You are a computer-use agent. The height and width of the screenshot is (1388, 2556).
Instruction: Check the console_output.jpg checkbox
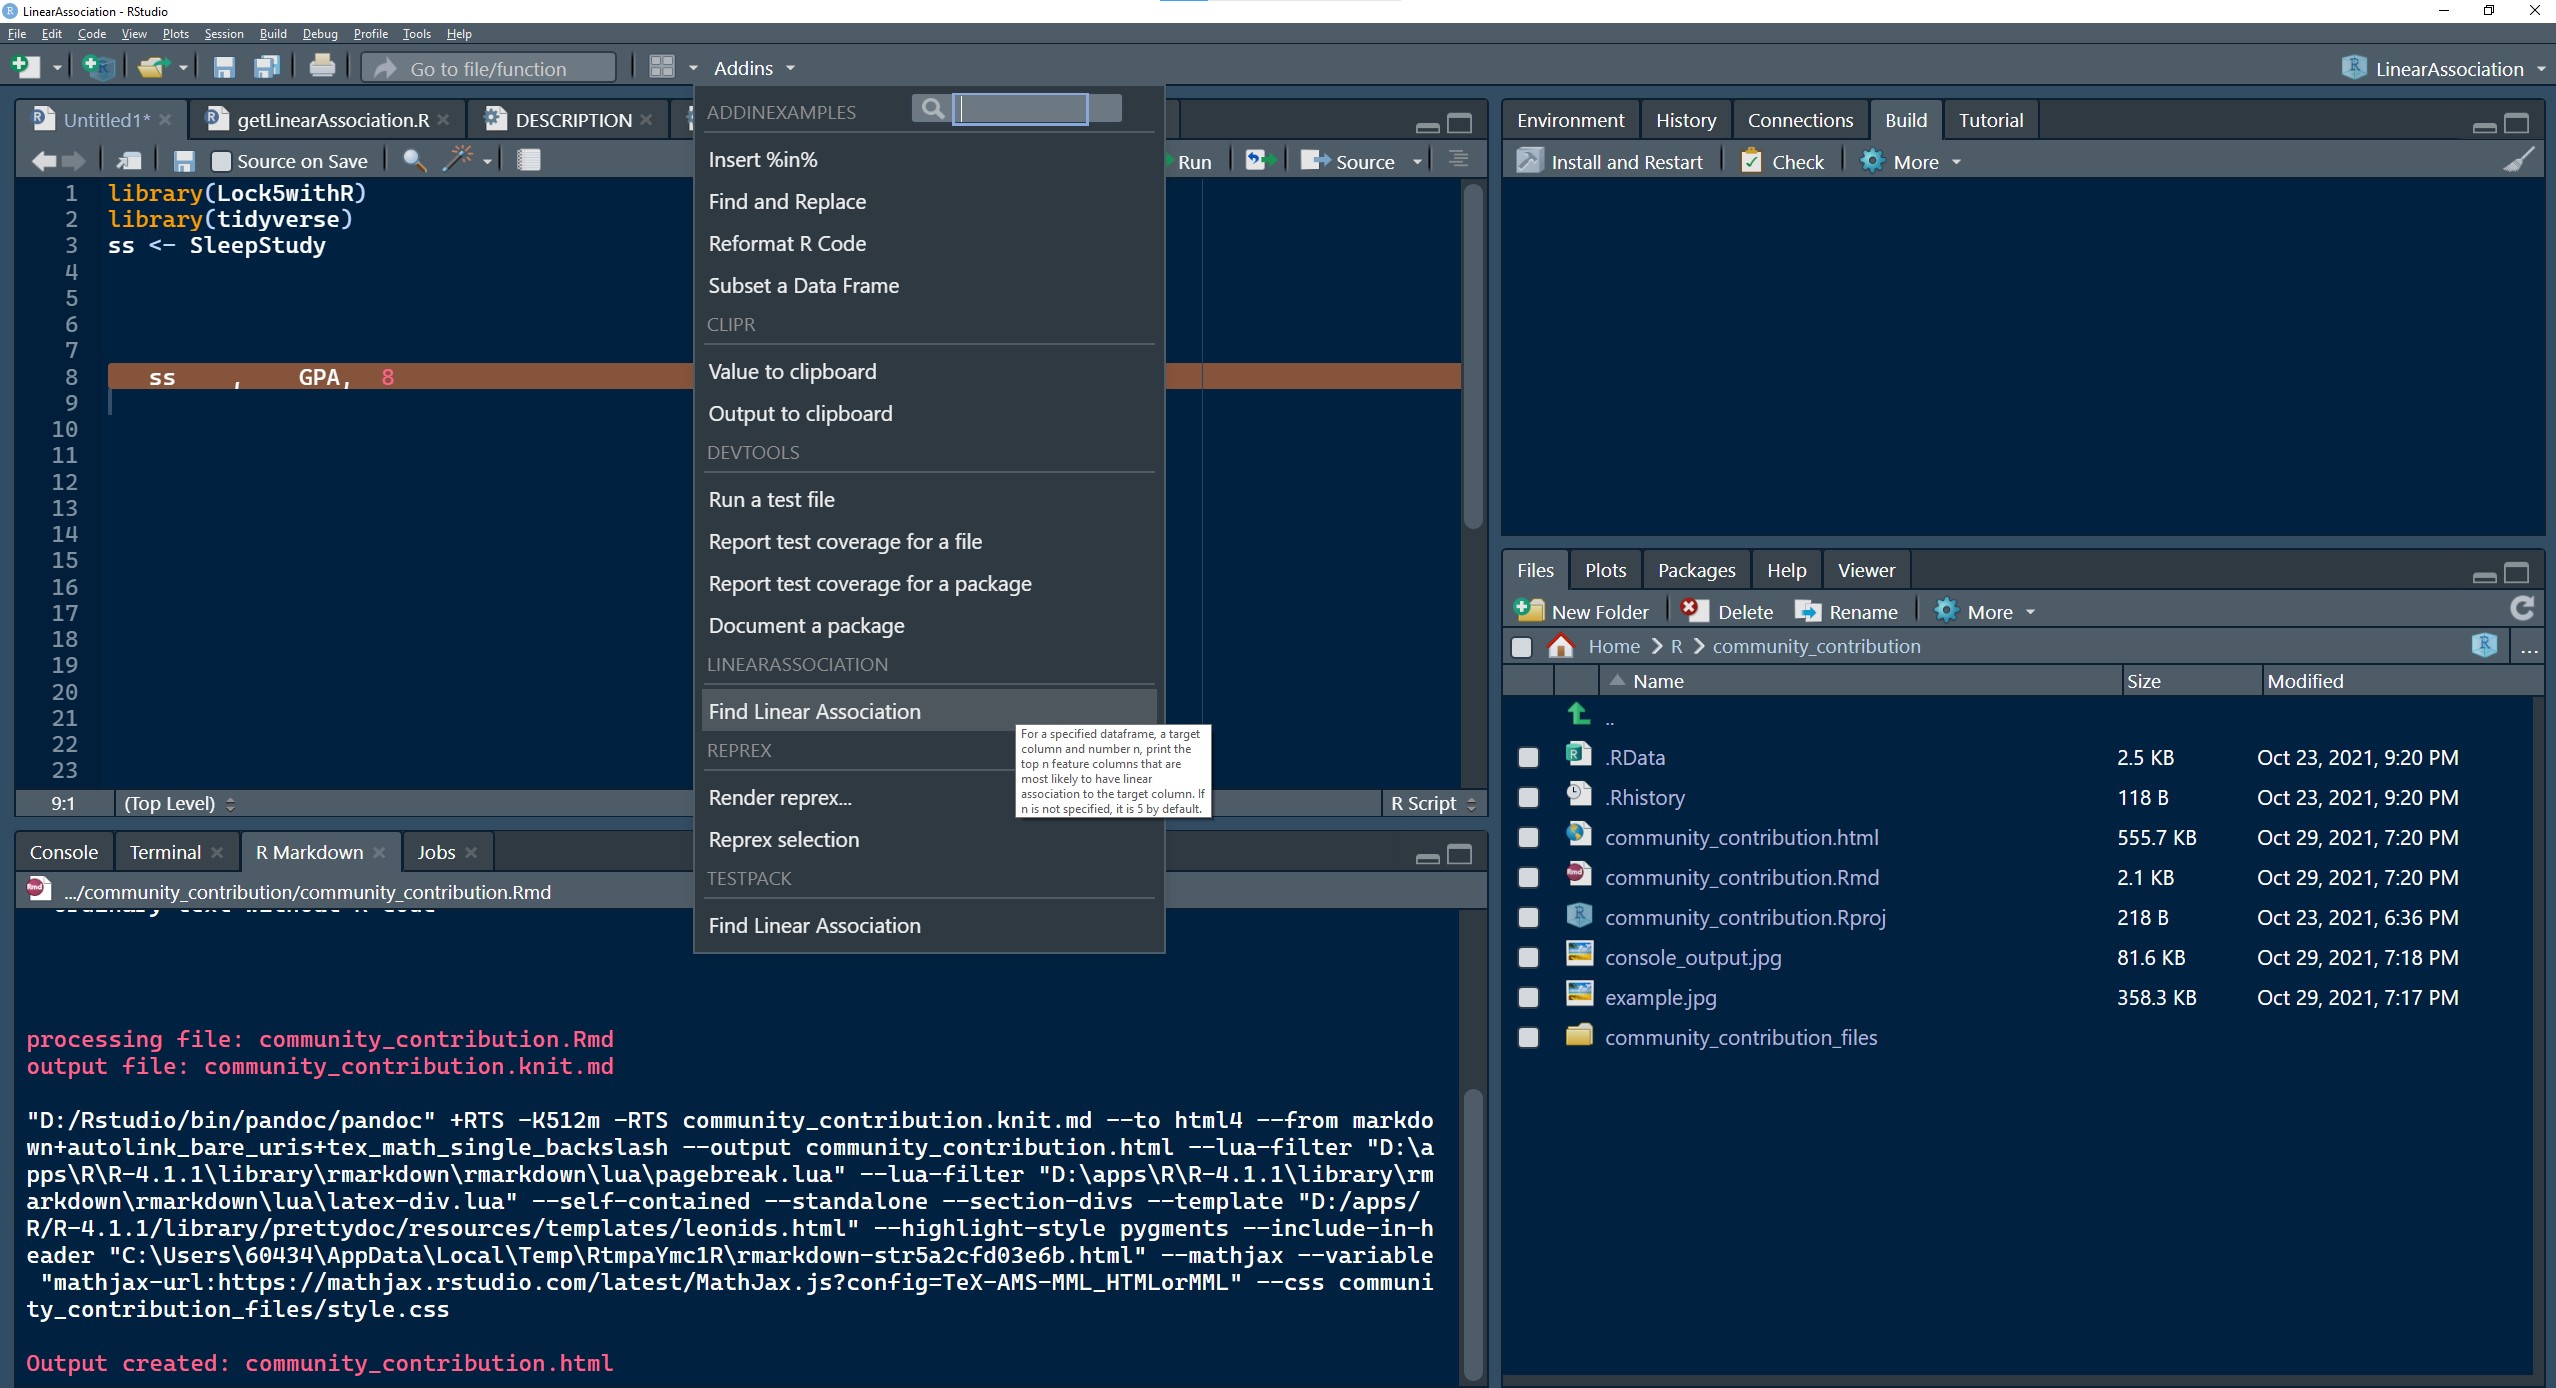pos(1528,958)
